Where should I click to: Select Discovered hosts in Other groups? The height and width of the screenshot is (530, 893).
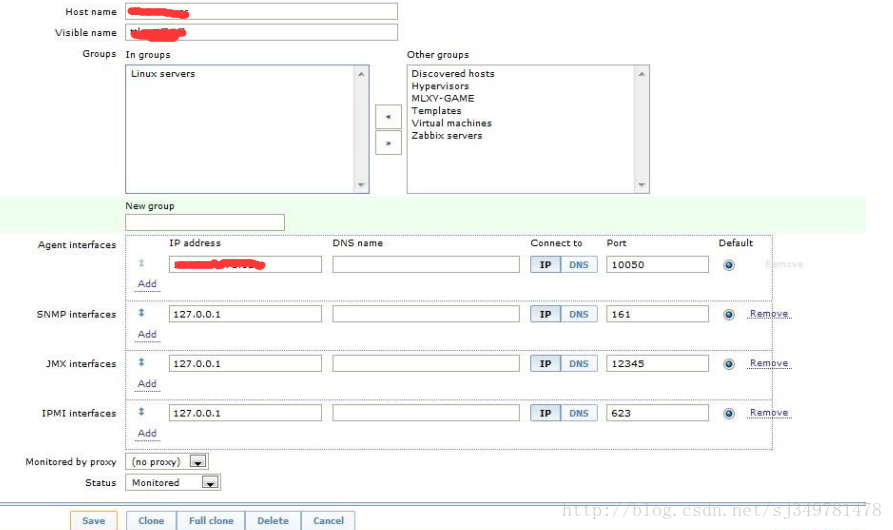pos(453,74)
